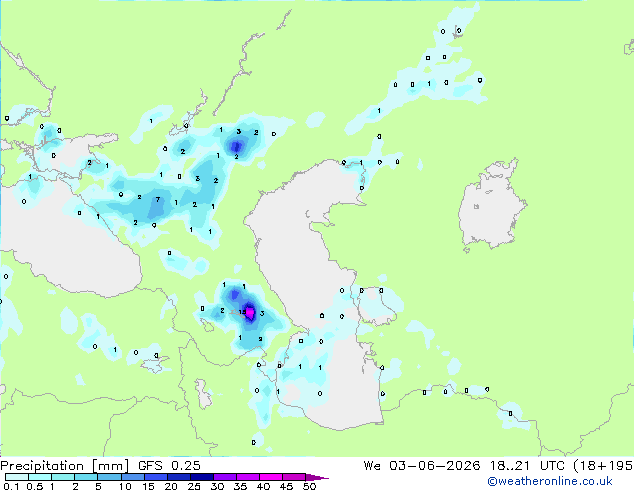This screenshot has height=490, width=634.
Task: Click the '0.5' legend scale label
Action: pos(35,486)
